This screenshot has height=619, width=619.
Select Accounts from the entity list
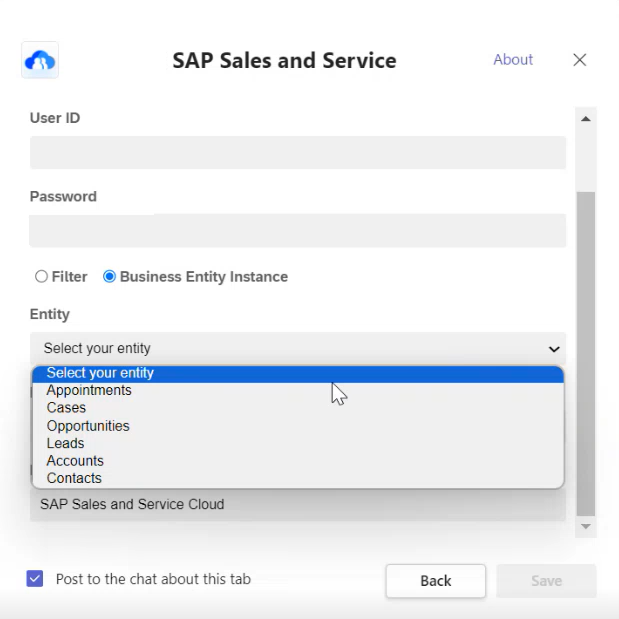298,461
